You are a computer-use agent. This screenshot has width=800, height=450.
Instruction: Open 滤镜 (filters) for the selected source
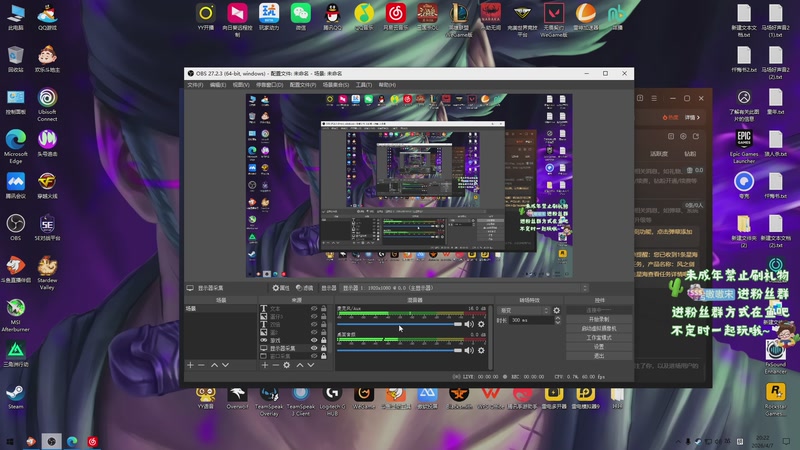305,288
